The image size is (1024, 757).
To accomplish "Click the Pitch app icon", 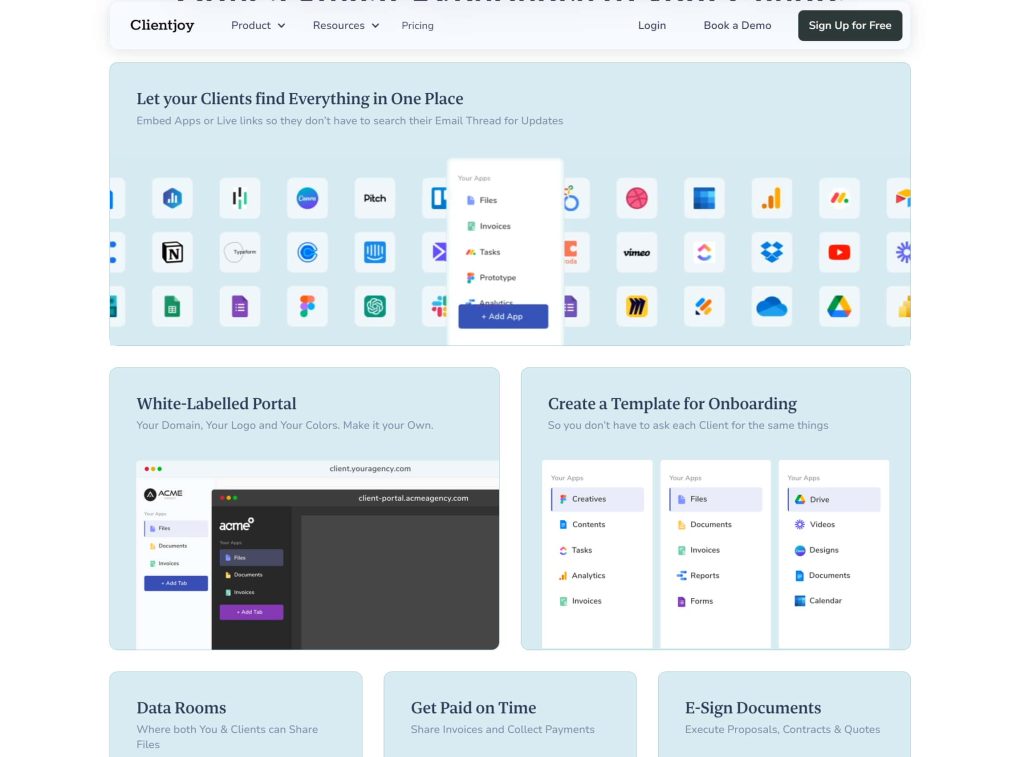I will tap(375, 198).
